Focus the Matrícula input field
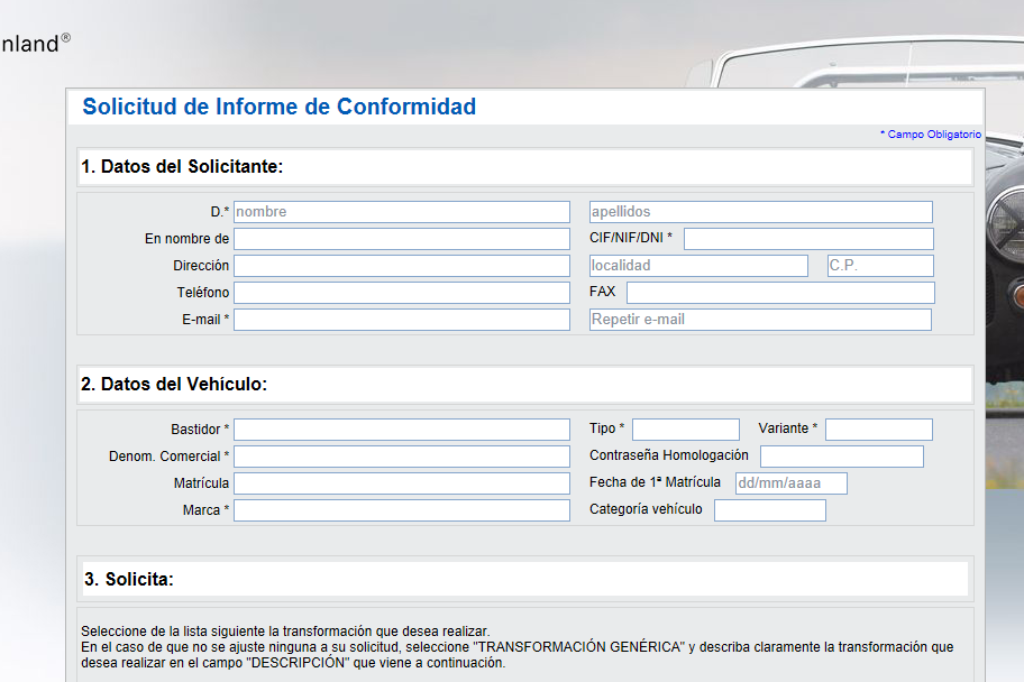The image size is (1024, 682). (401, 484)
